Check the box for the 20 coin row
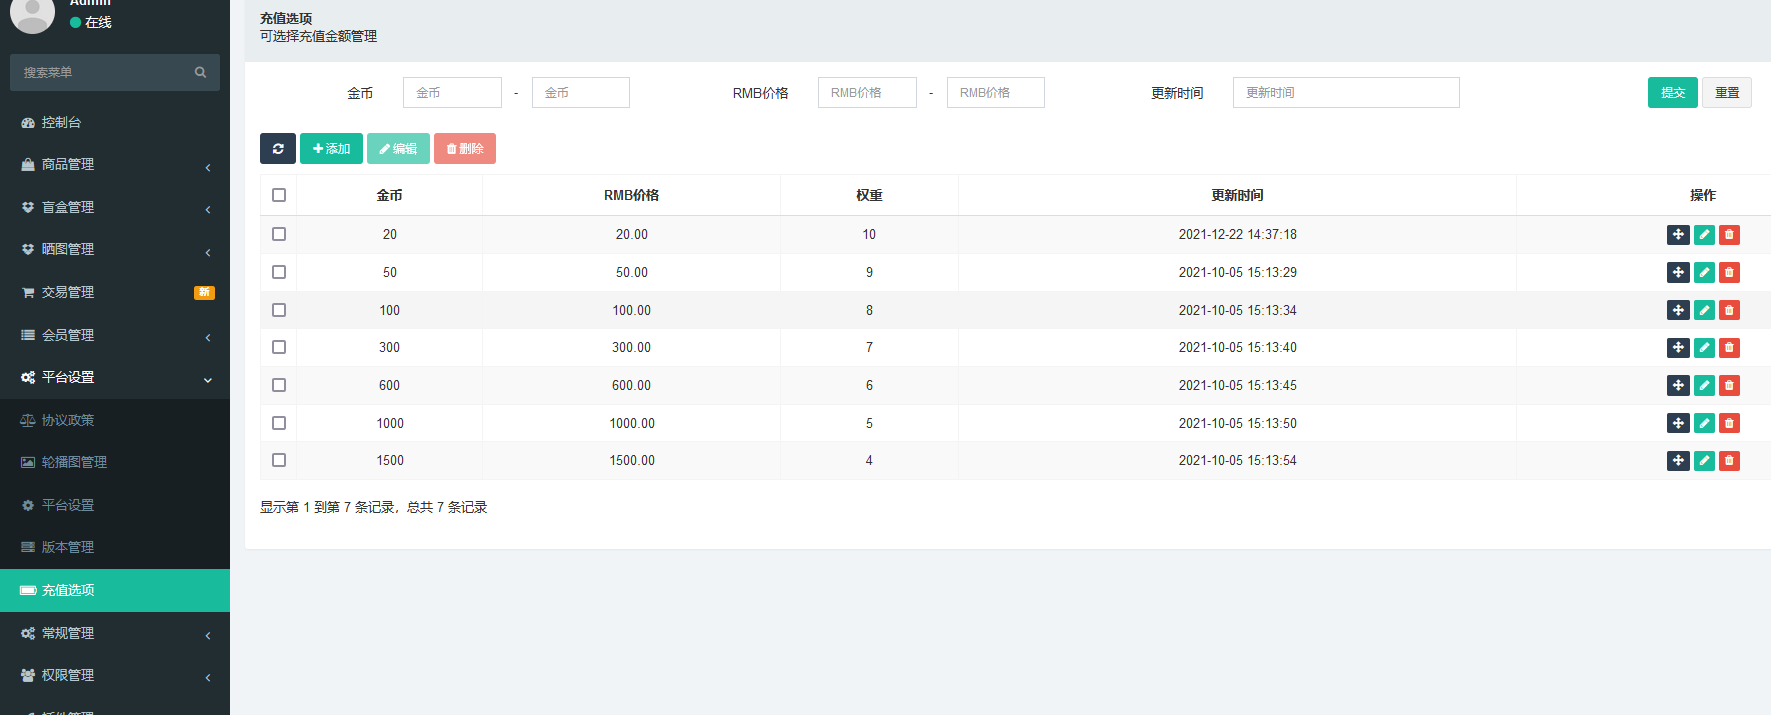 point(279,234)
